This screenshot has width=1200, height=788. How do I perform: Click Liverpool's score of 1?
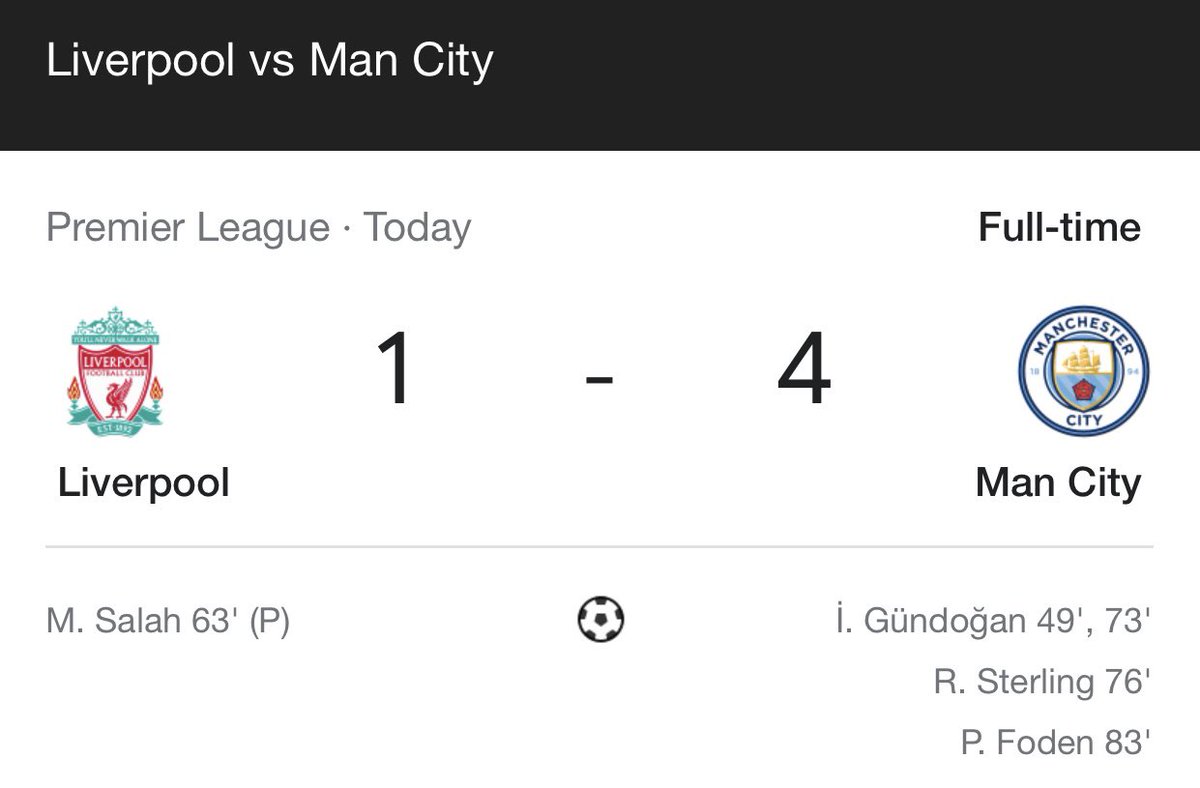click(x=395, y=369)
